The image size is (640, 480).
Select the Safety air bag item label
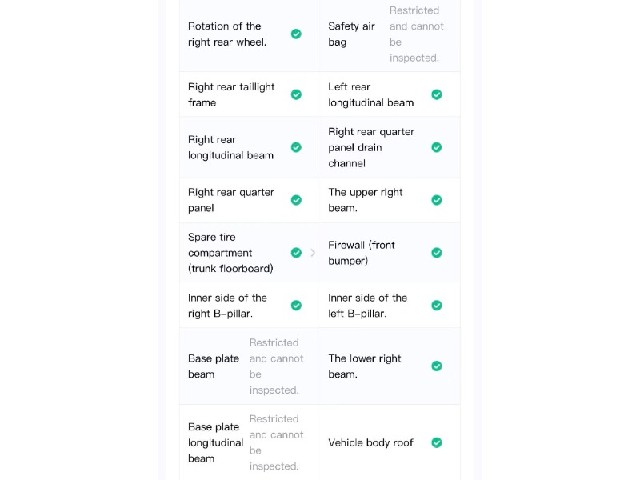[x=351, y=34]
